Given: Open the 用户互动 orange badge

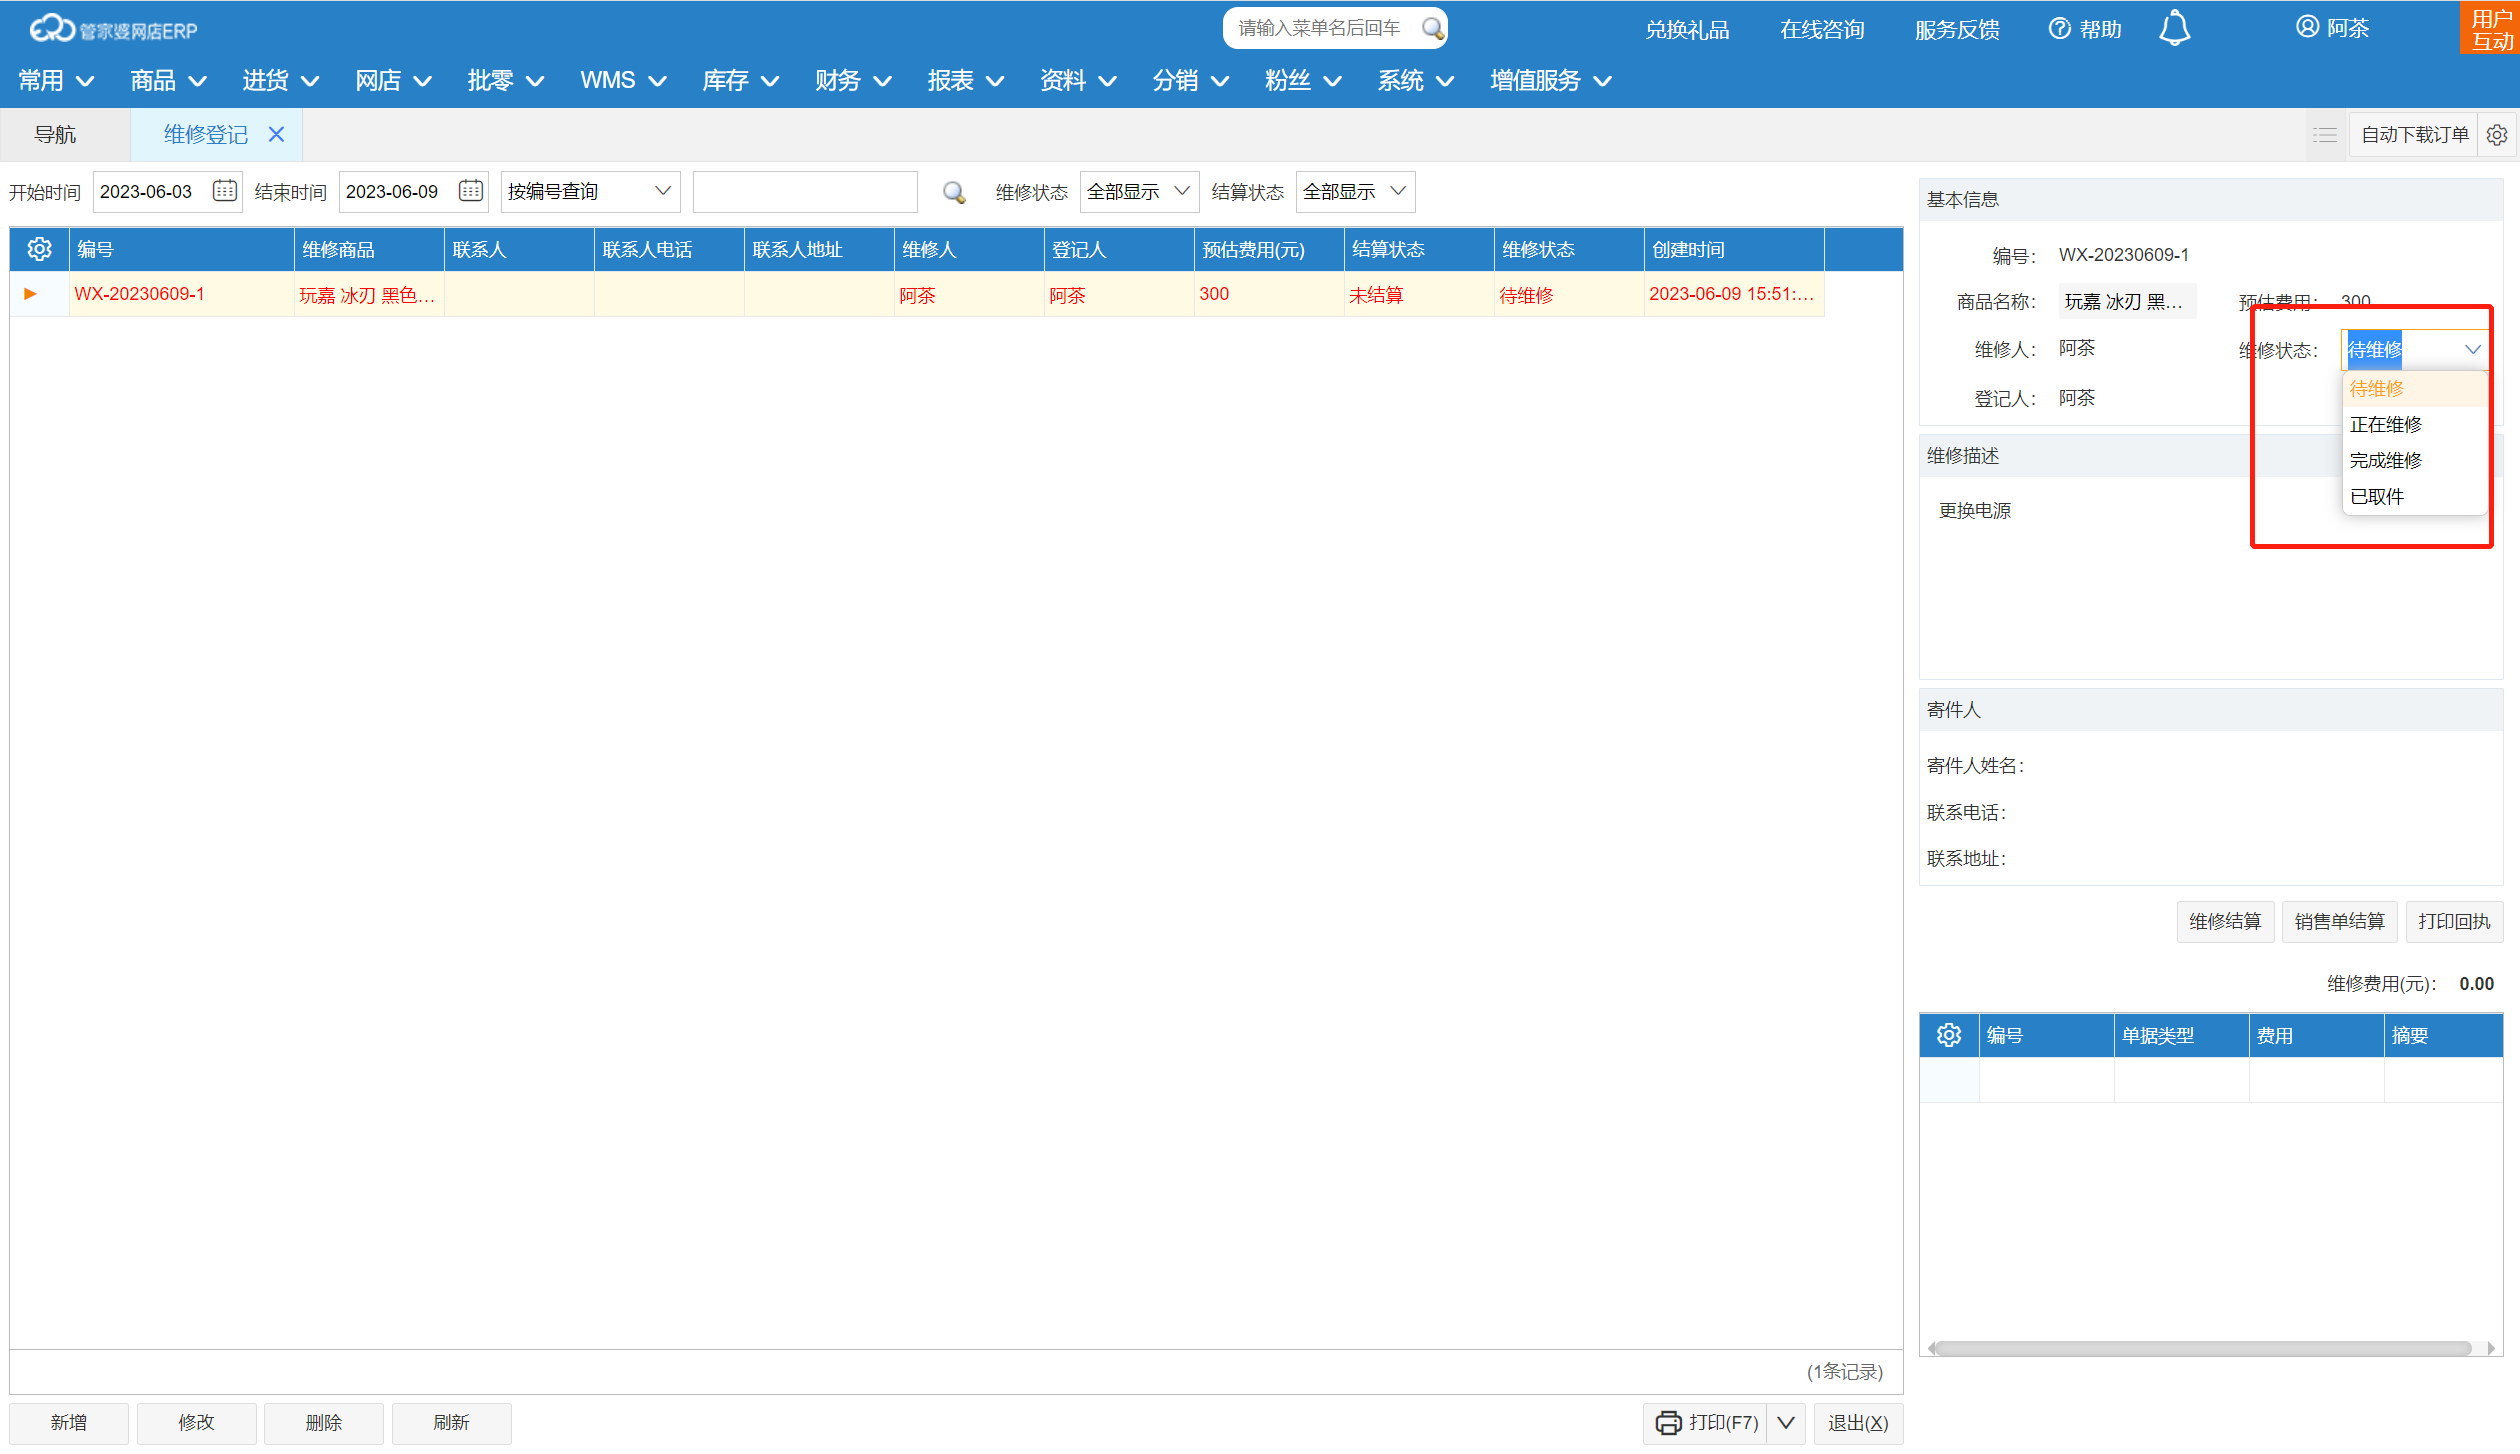Looking at the screenshot, I should (2490, 28).
